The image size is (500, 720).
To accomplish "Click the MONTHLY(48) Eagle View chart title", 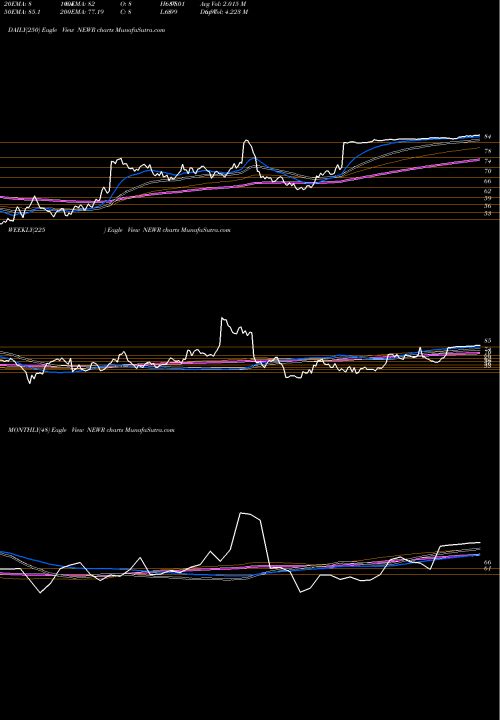I will pyautogui.click(x=91, y=430).
